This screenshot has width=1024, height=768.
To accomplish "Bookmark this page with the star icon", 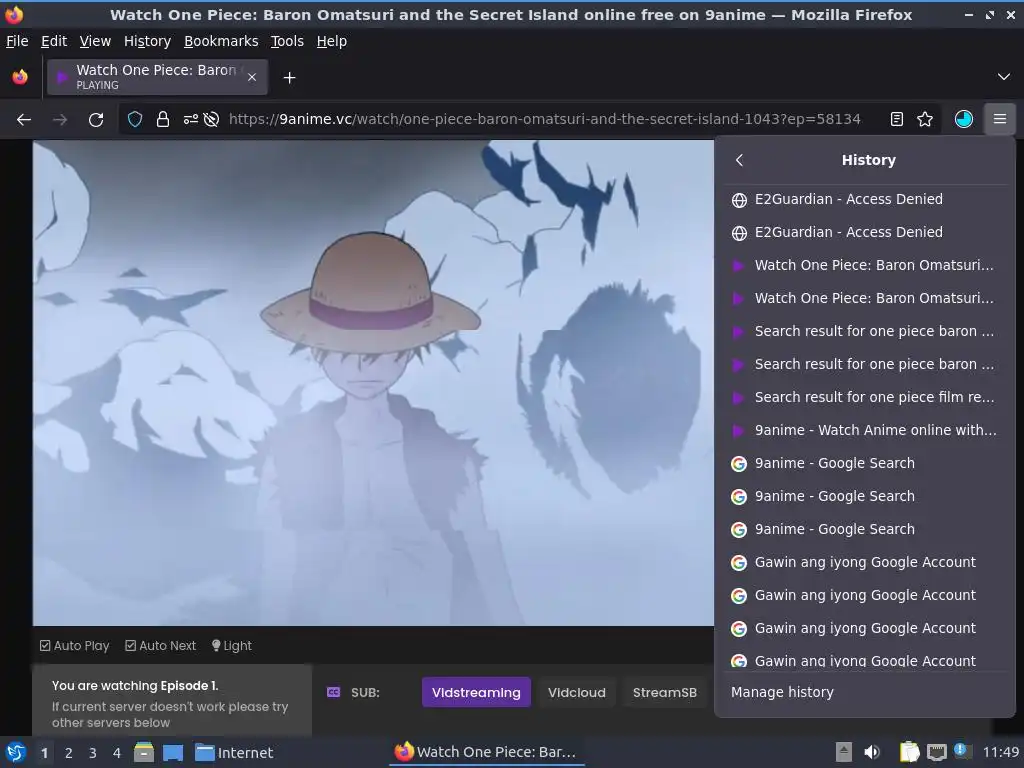I will (925, 120).
